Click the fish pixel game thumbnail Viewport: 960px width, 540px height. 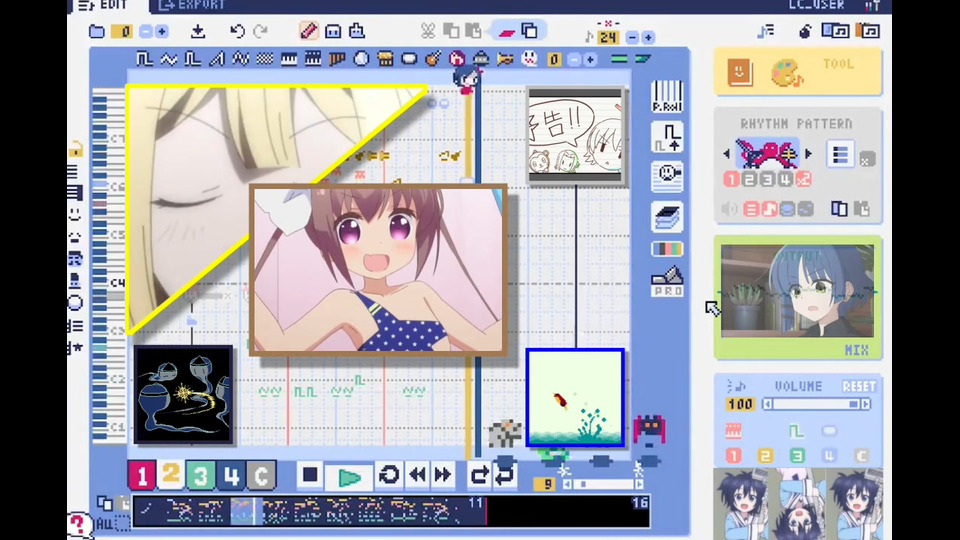(x=575, y=398)
